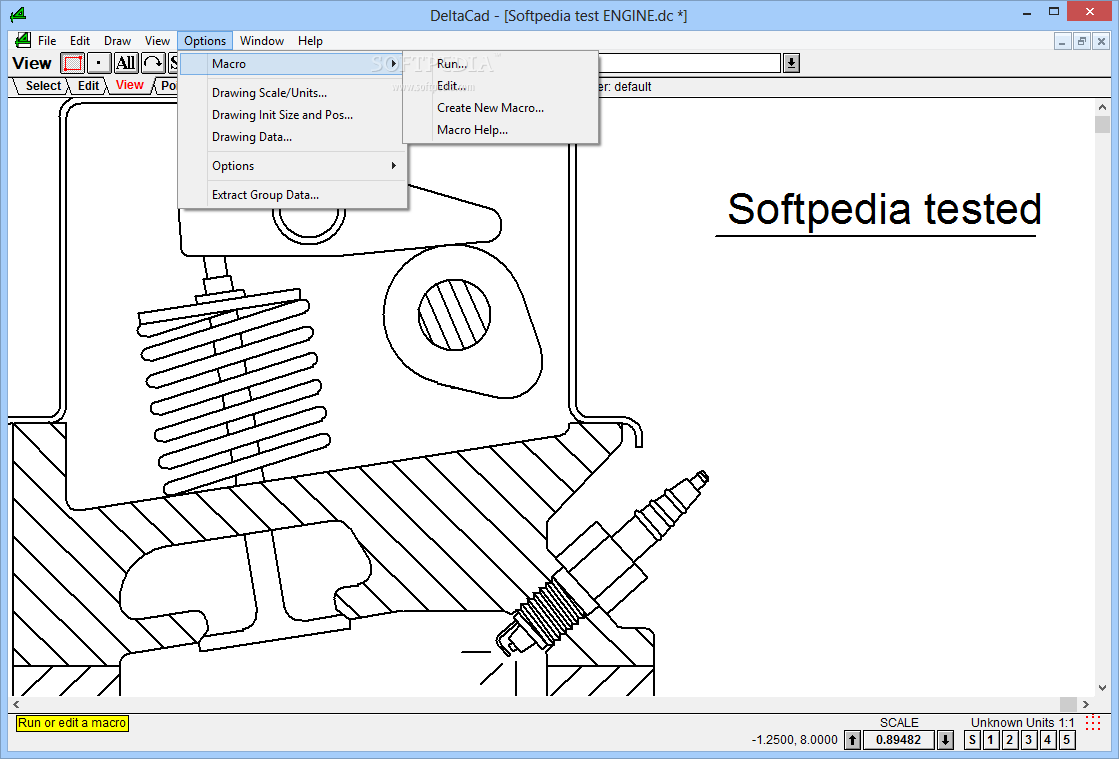Click the vertical scrollbar thumb
The image size is (1119, 759).
pos(1103,125)
